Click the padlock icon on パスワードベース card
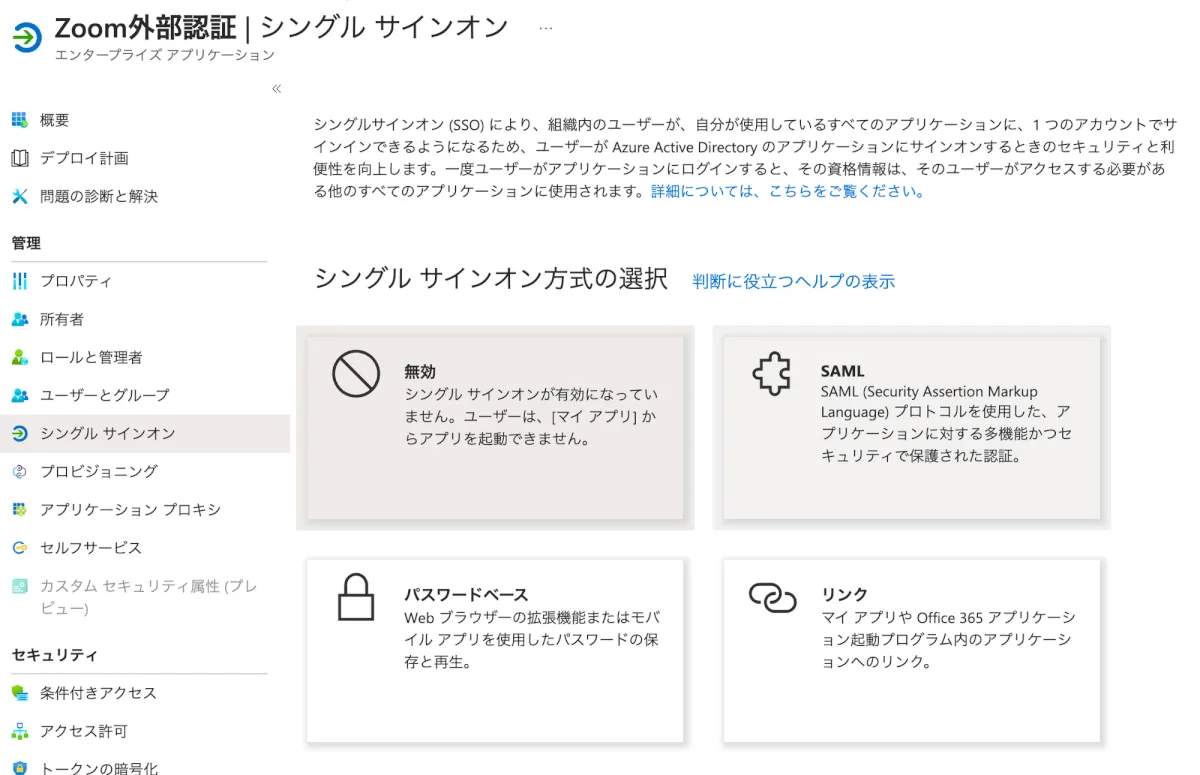Image resolution: width=1200 pixels, height=775 pixels. click(x=355, y=598)
